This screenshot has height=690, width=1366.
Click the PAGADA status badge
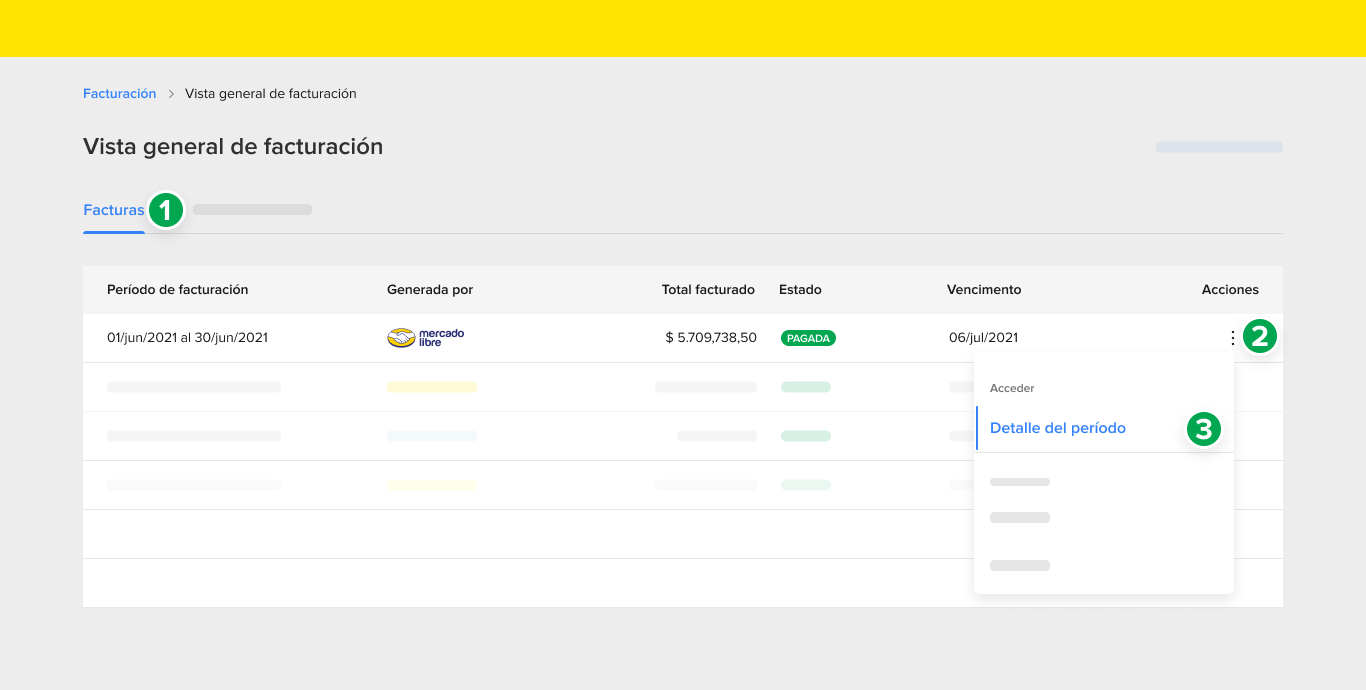coord(808,338)
